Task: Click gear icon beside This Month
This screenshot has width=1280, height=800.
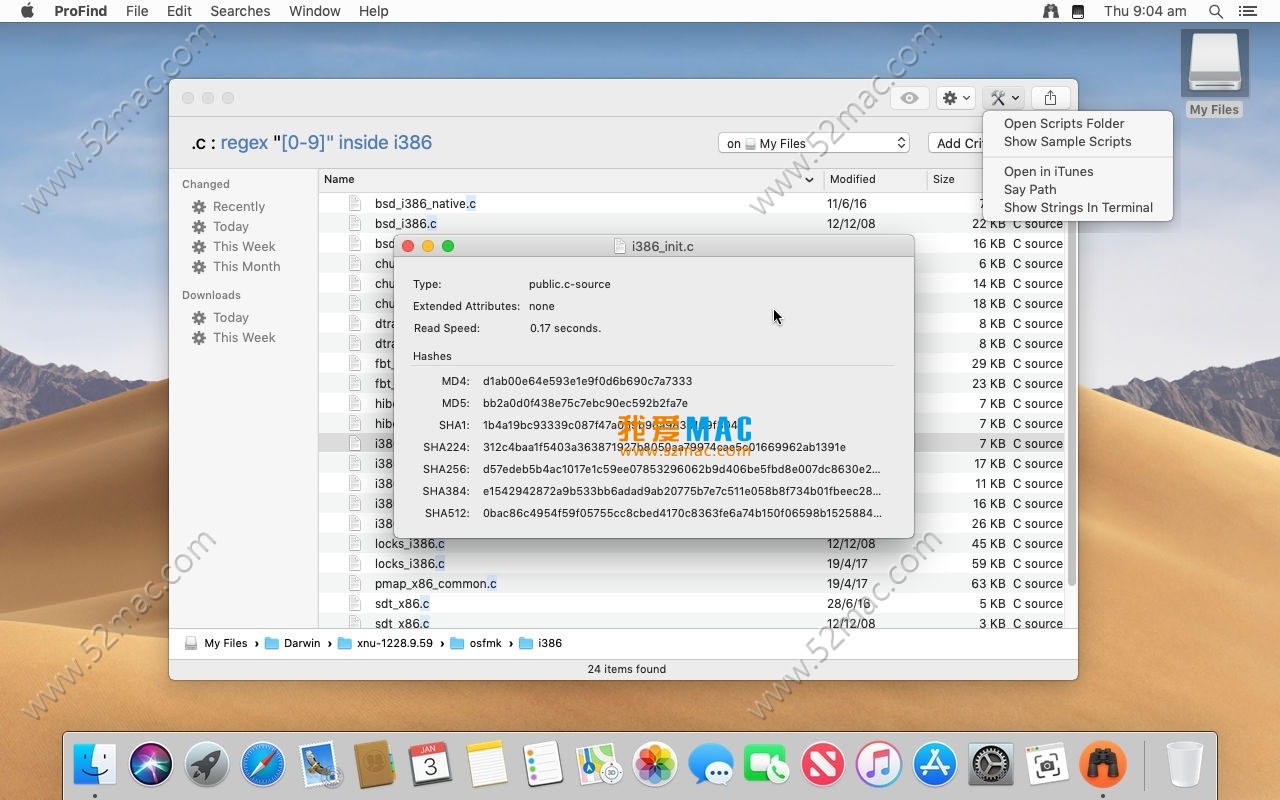Action: pyautogui.click(x=199, y=266)
